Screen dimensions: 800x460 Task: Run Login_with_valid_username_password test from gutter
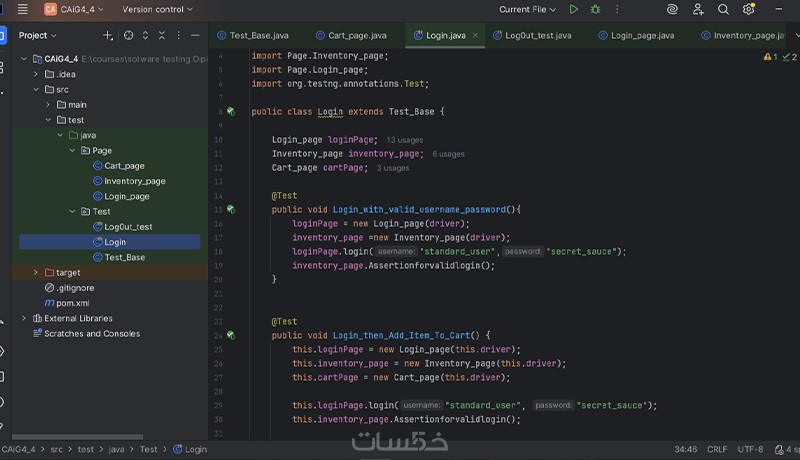coord(231,210)
